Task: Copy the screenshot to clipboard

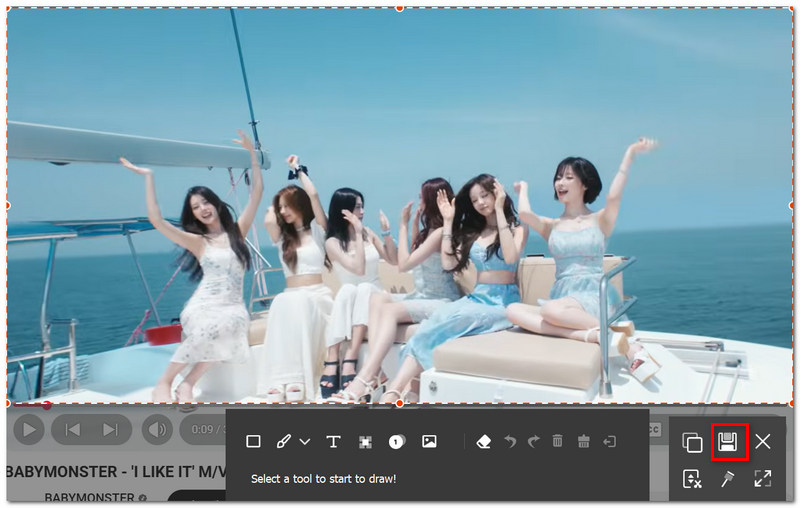Action: [x=692, y=442]
